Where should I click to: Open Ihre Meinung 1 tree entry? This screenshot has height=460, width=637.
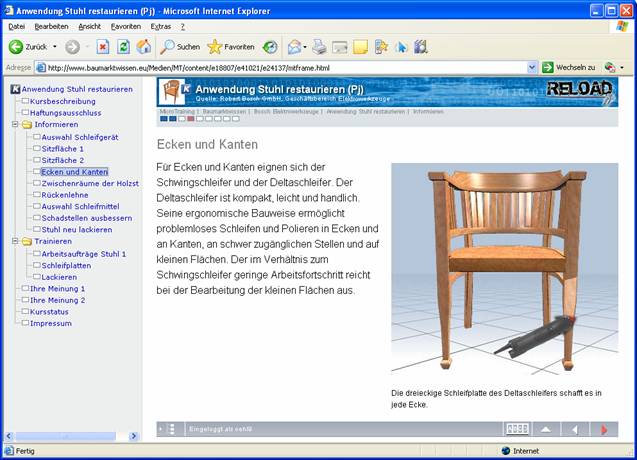click(57, 289)
